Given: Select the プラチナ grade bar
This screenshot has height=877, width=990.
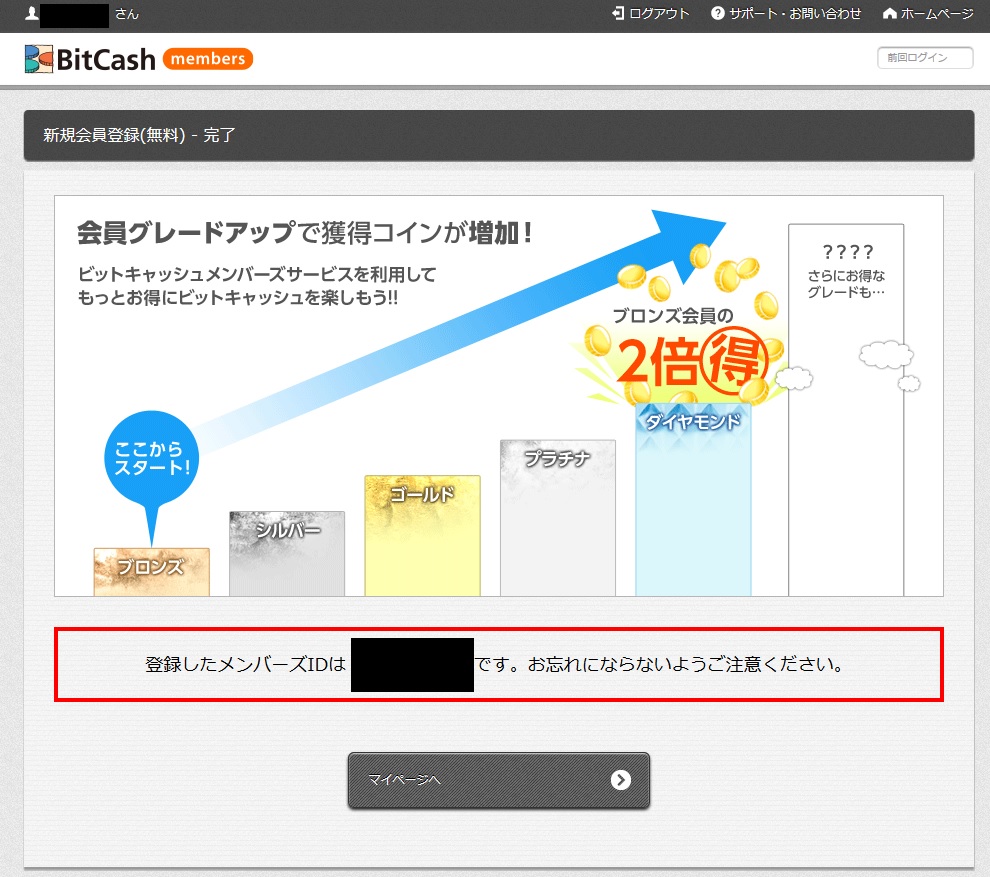Looking at the screenshot, I should [557, 520].
